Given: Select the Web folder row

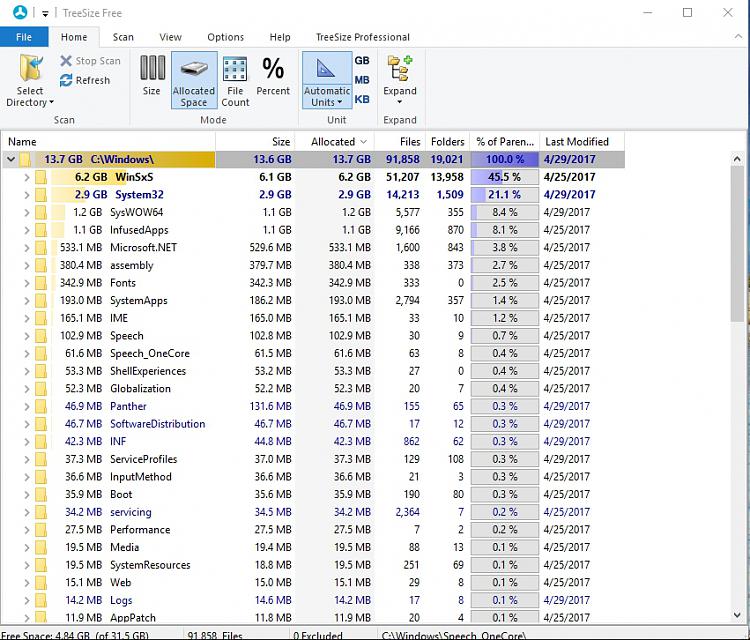Looking at the screenshot, I should [313, 583].
